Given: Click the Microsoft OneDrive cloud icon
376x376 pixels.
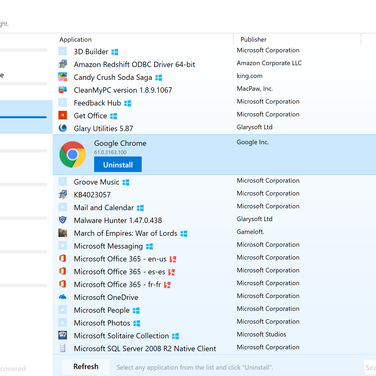Looking at the screenshot, I should [63, 297].
